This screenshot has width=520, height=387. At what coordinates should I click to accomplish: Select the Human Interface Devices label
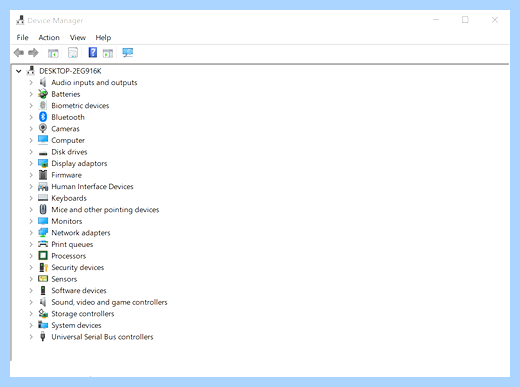92,186
